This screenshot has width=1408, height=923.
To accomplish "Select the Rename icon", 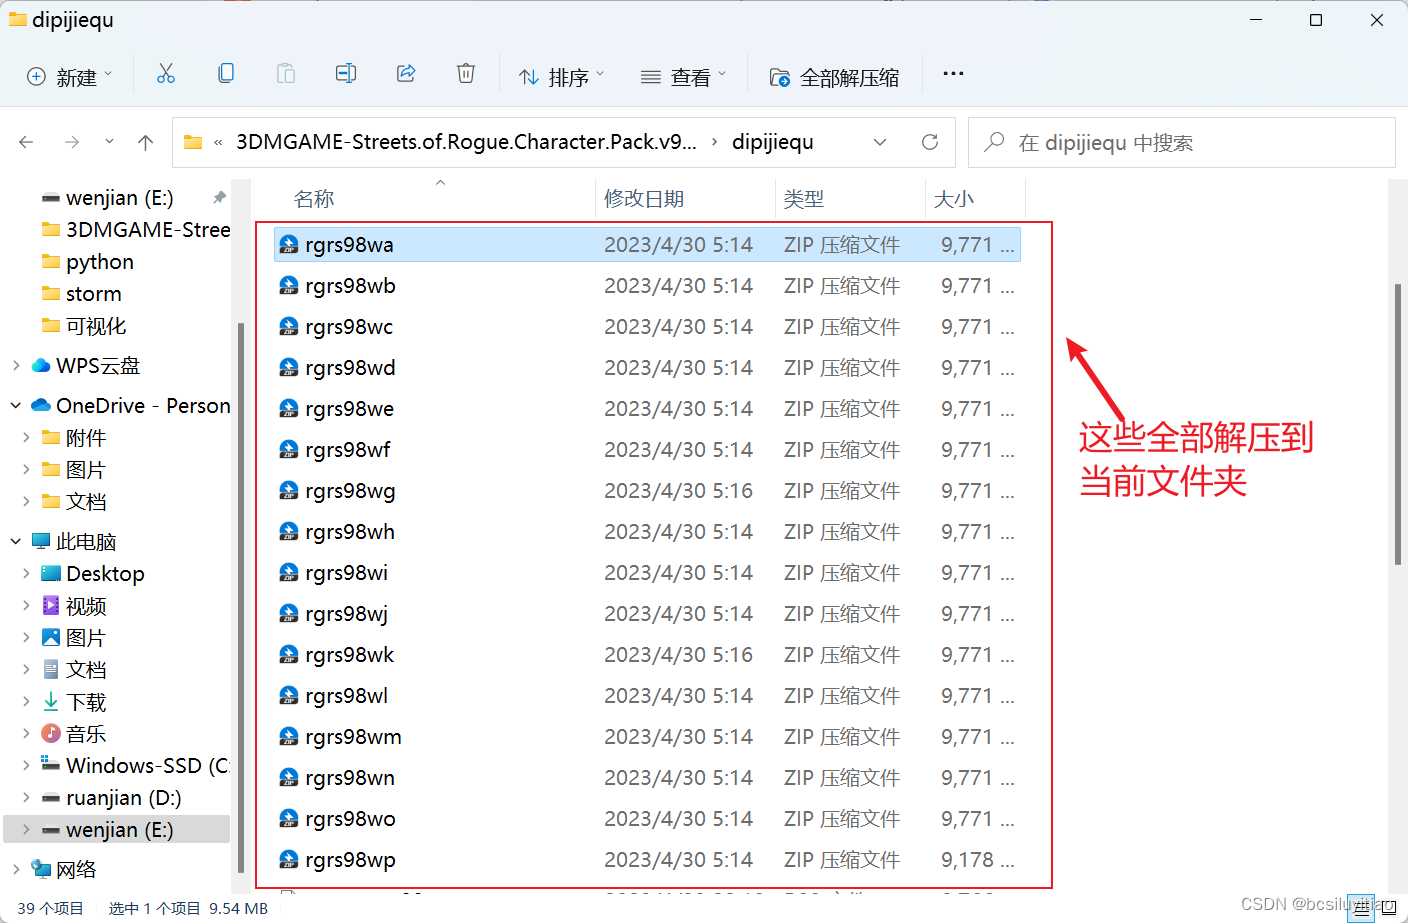I will pyautogui.click(x=346, y=73).
